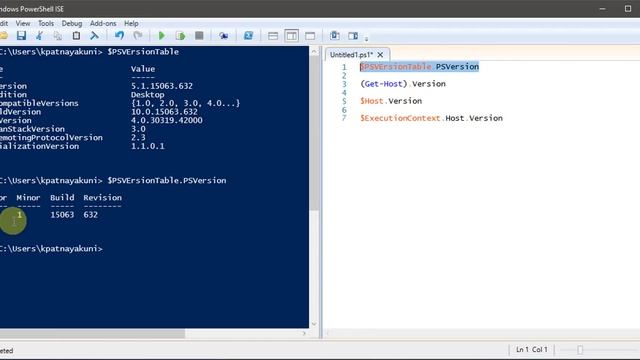Image resolution: width=640 pixels, height=360 pixels.
Task: Expand toolbar overflow options arrow
Action: tap(366, 39)
